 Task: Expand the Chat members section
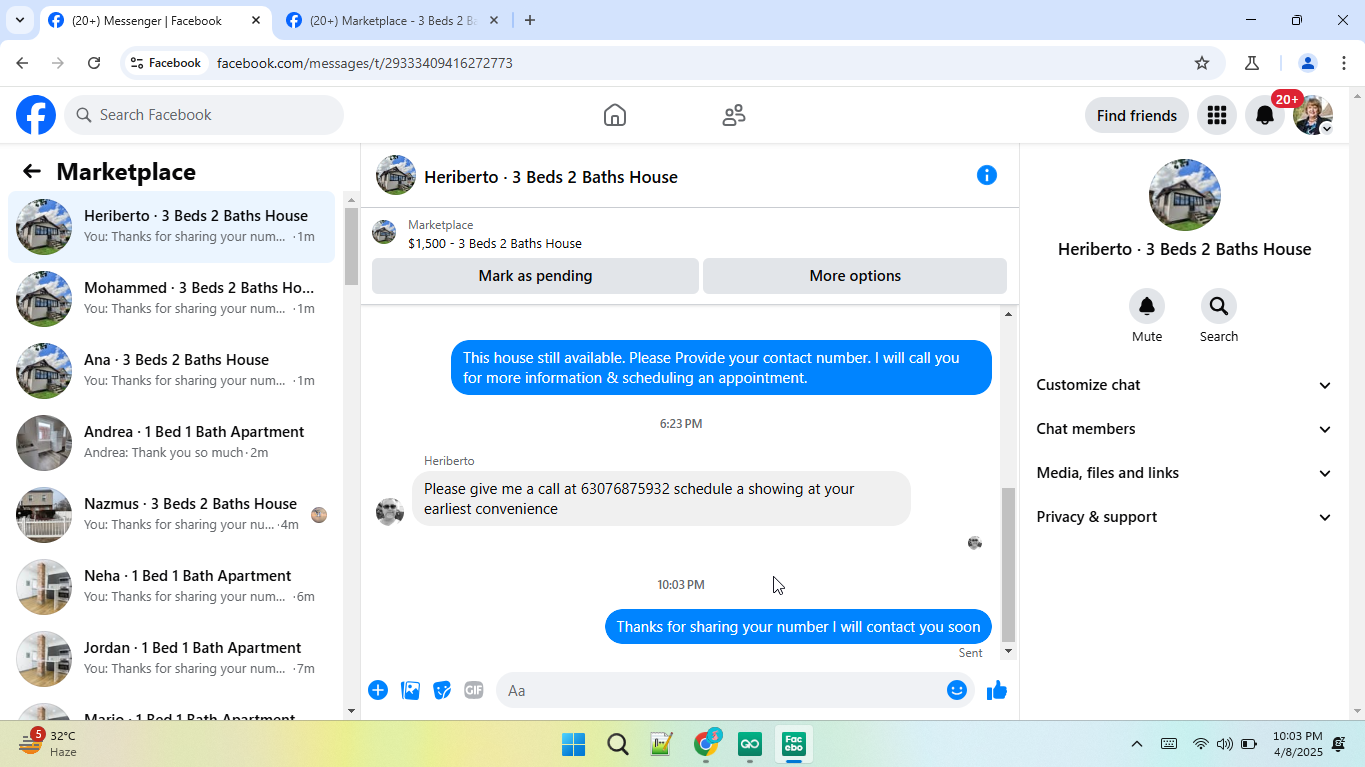tap(1184, 429)
